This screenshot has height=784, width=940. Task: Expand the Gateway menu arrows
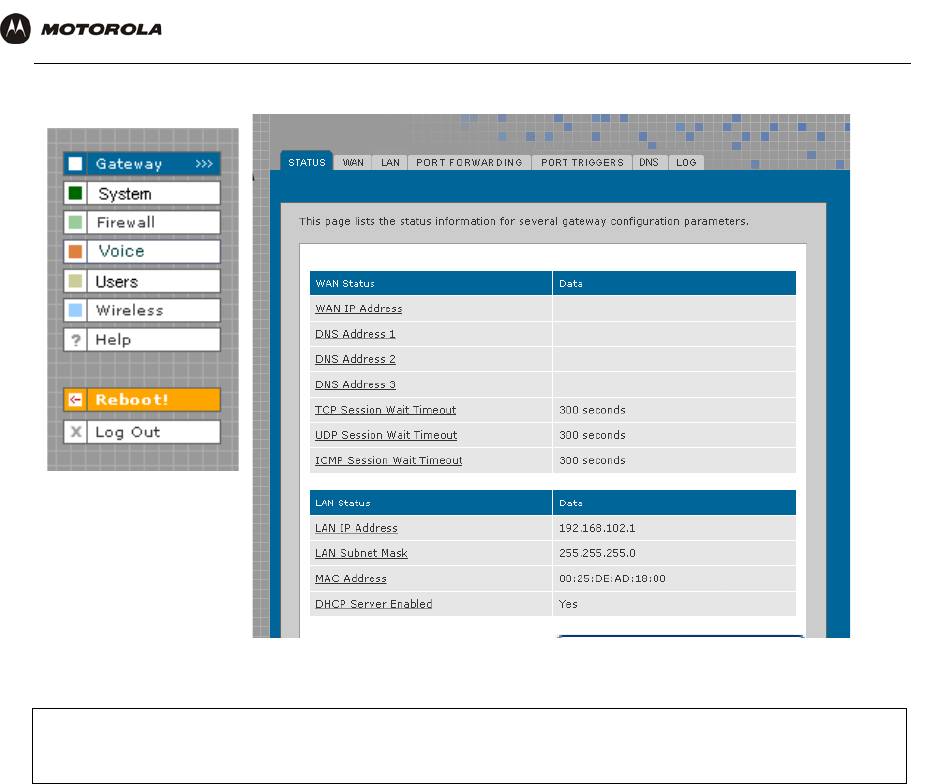click(204, 164)
